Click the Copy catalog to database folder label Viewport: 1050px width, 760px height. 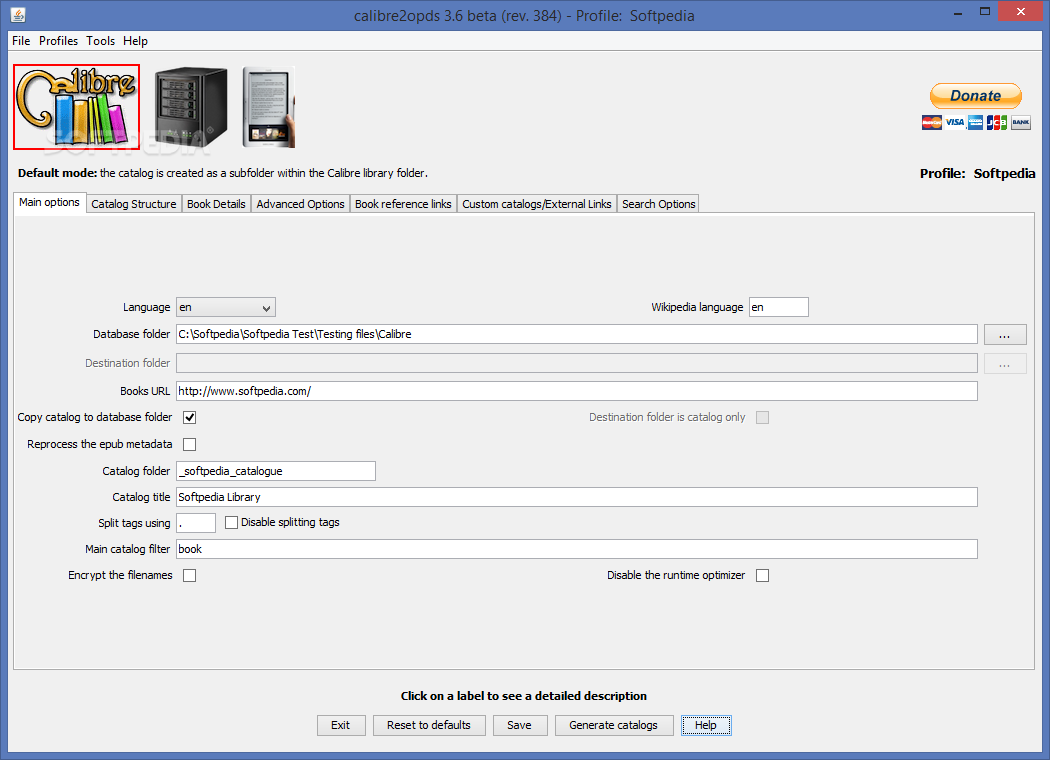tap(94, 417)
